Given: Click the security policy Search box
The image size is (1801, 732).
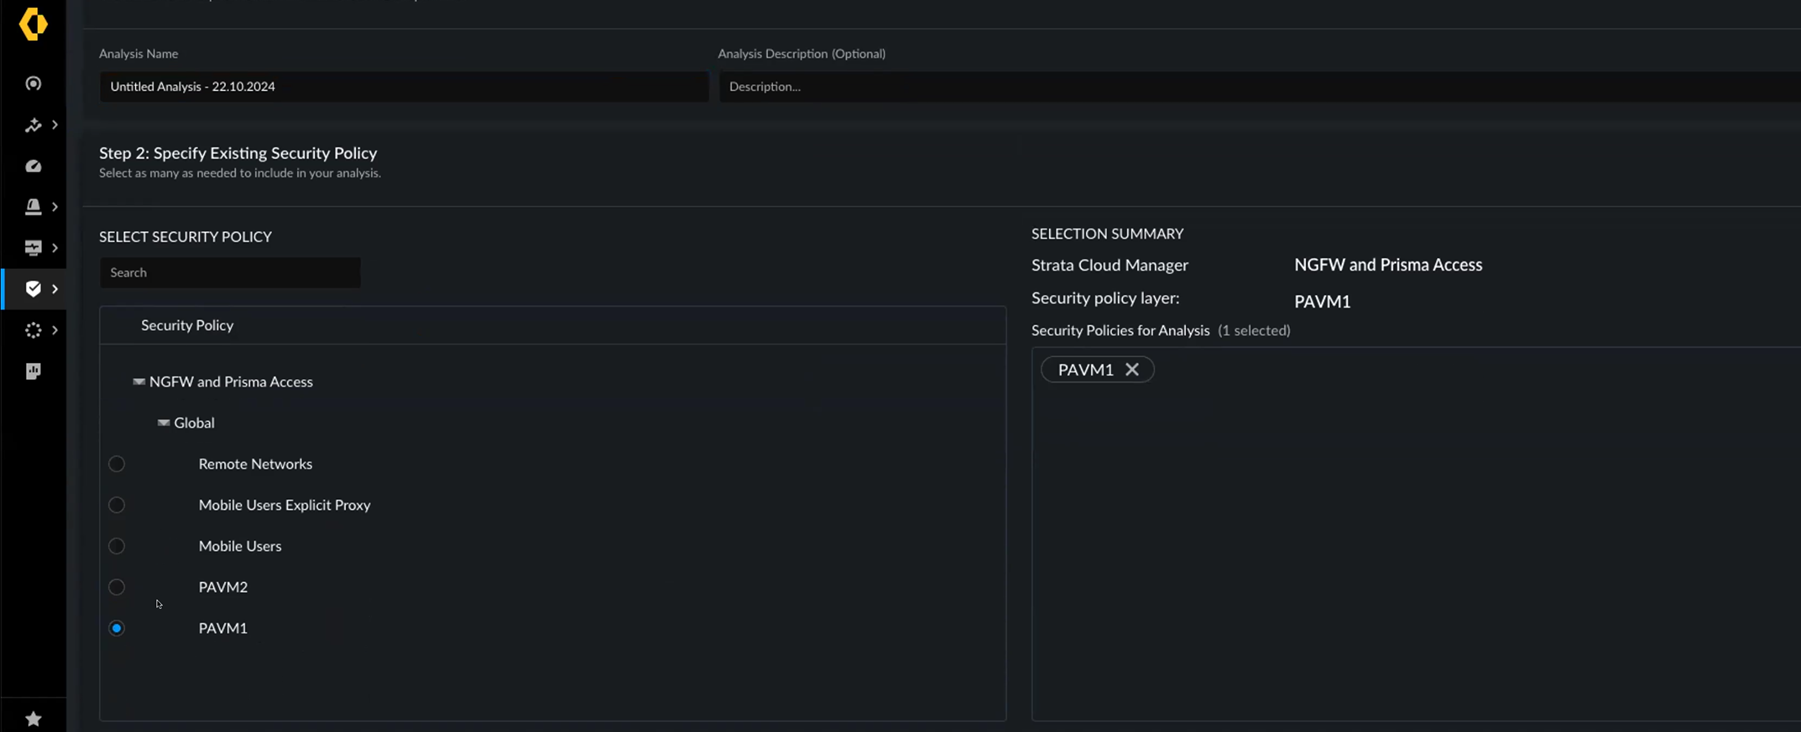Looking at the screenshot, I should pos(230,273).
